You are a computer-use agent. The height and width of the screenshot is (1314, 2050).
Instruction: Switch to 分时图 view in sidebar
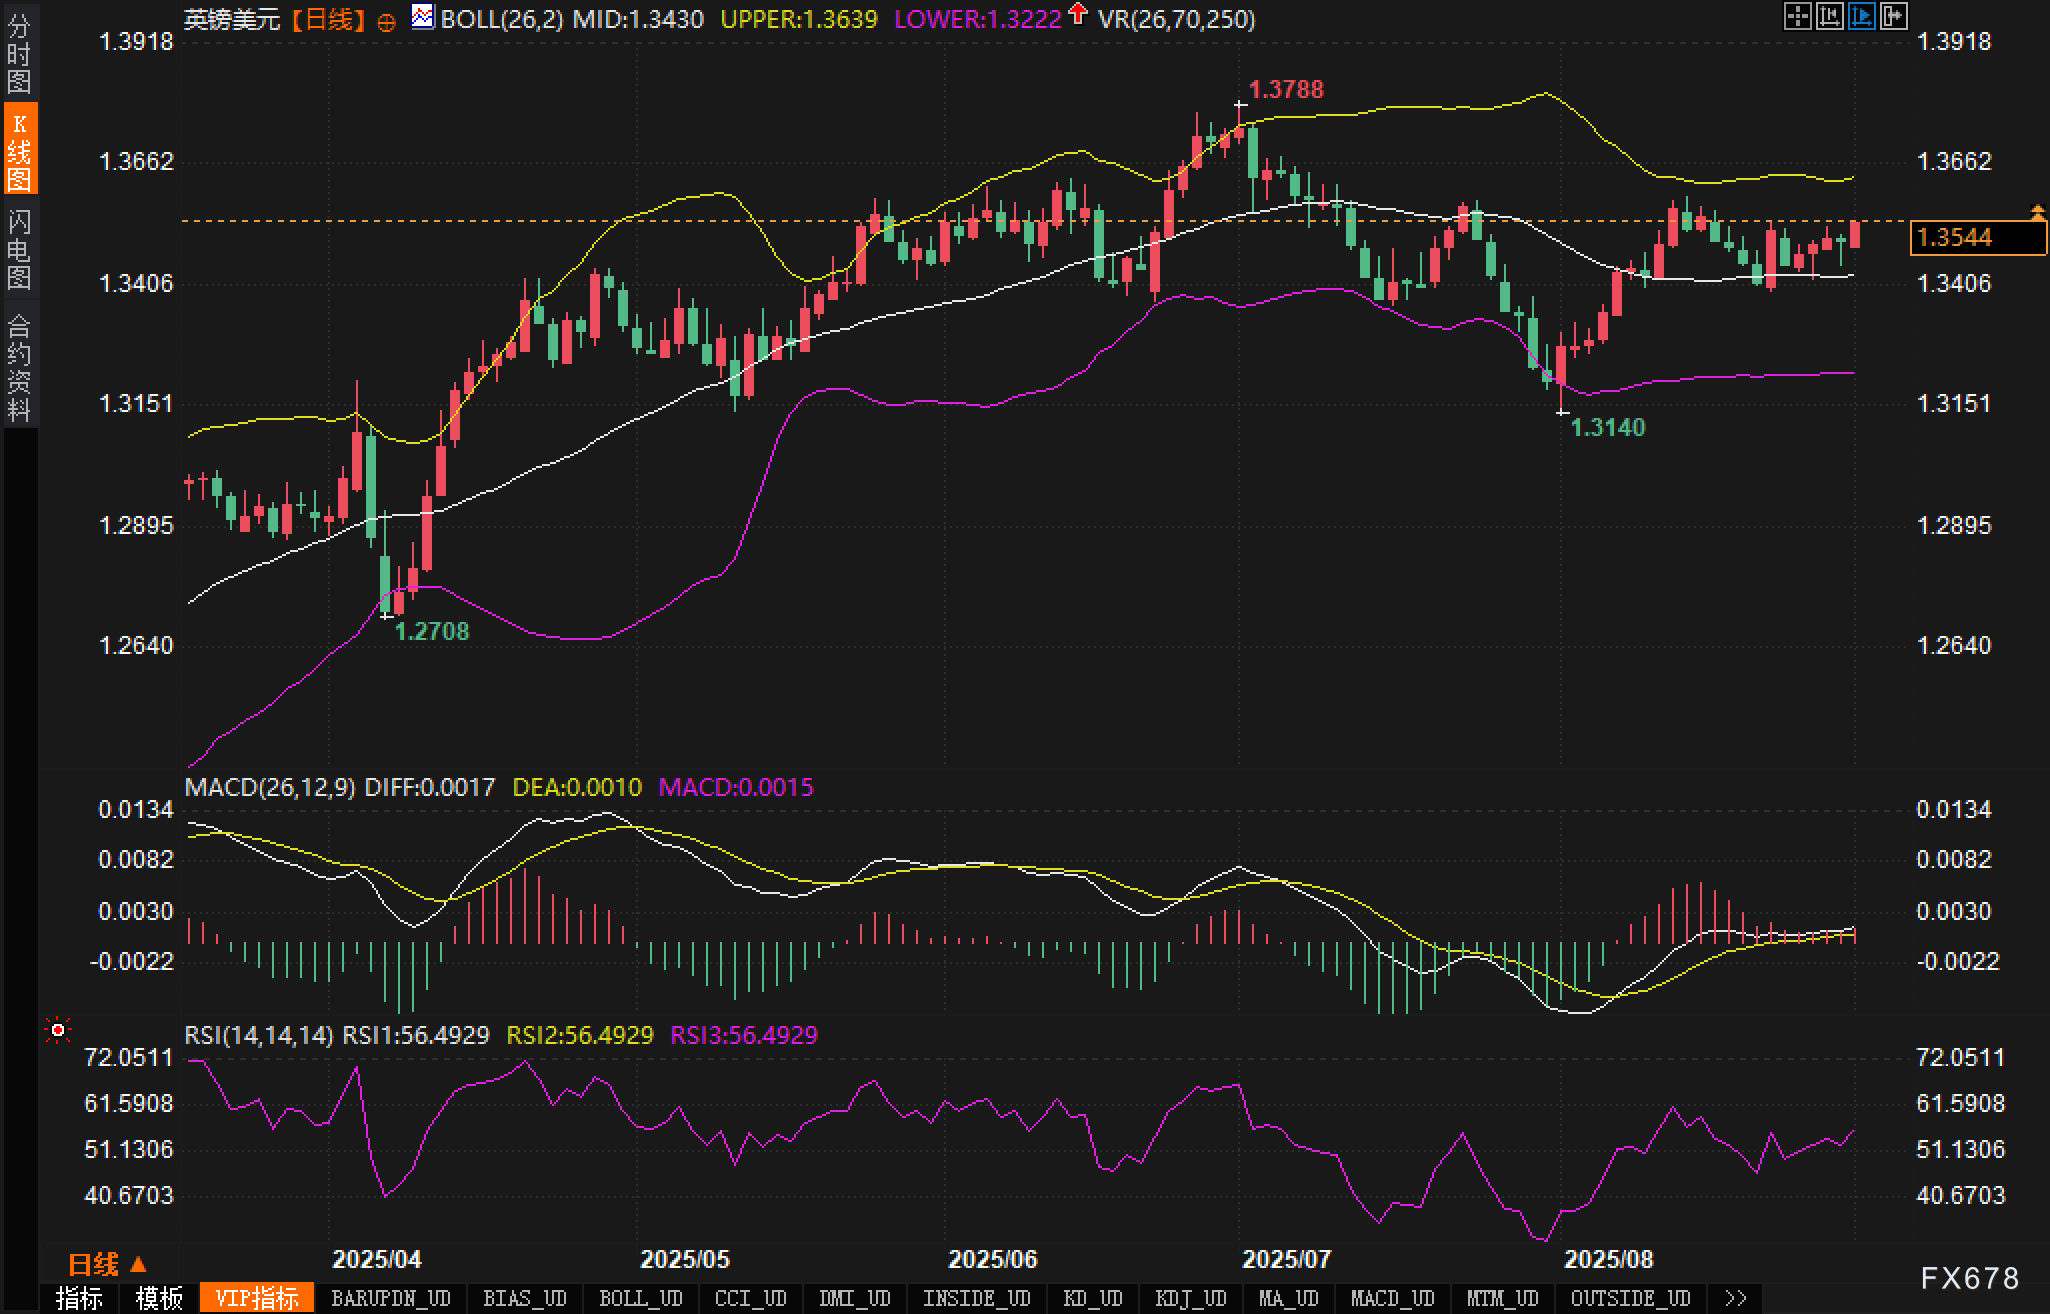[19, 54]
